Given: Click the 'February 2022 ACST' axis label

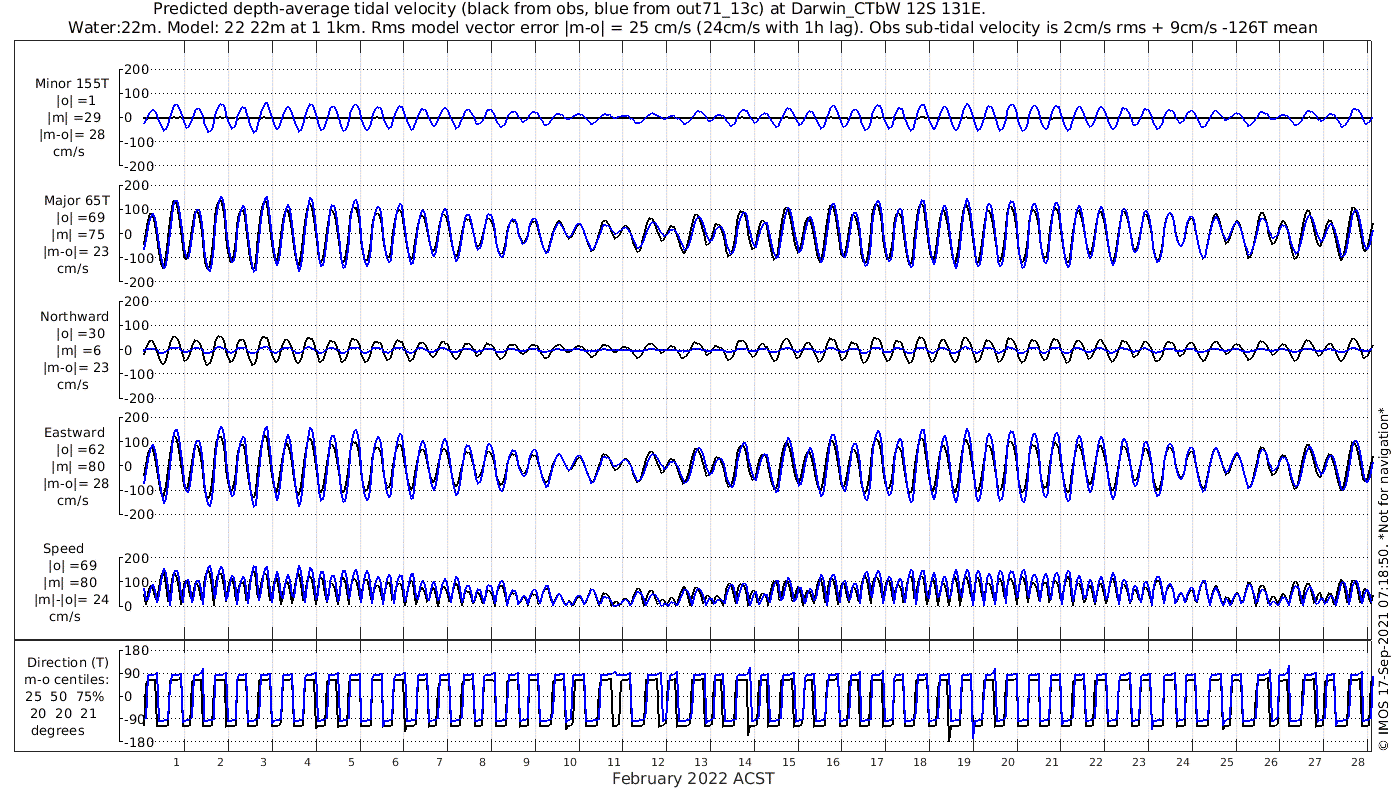Looking at the screenshot, I should [693, 778].
